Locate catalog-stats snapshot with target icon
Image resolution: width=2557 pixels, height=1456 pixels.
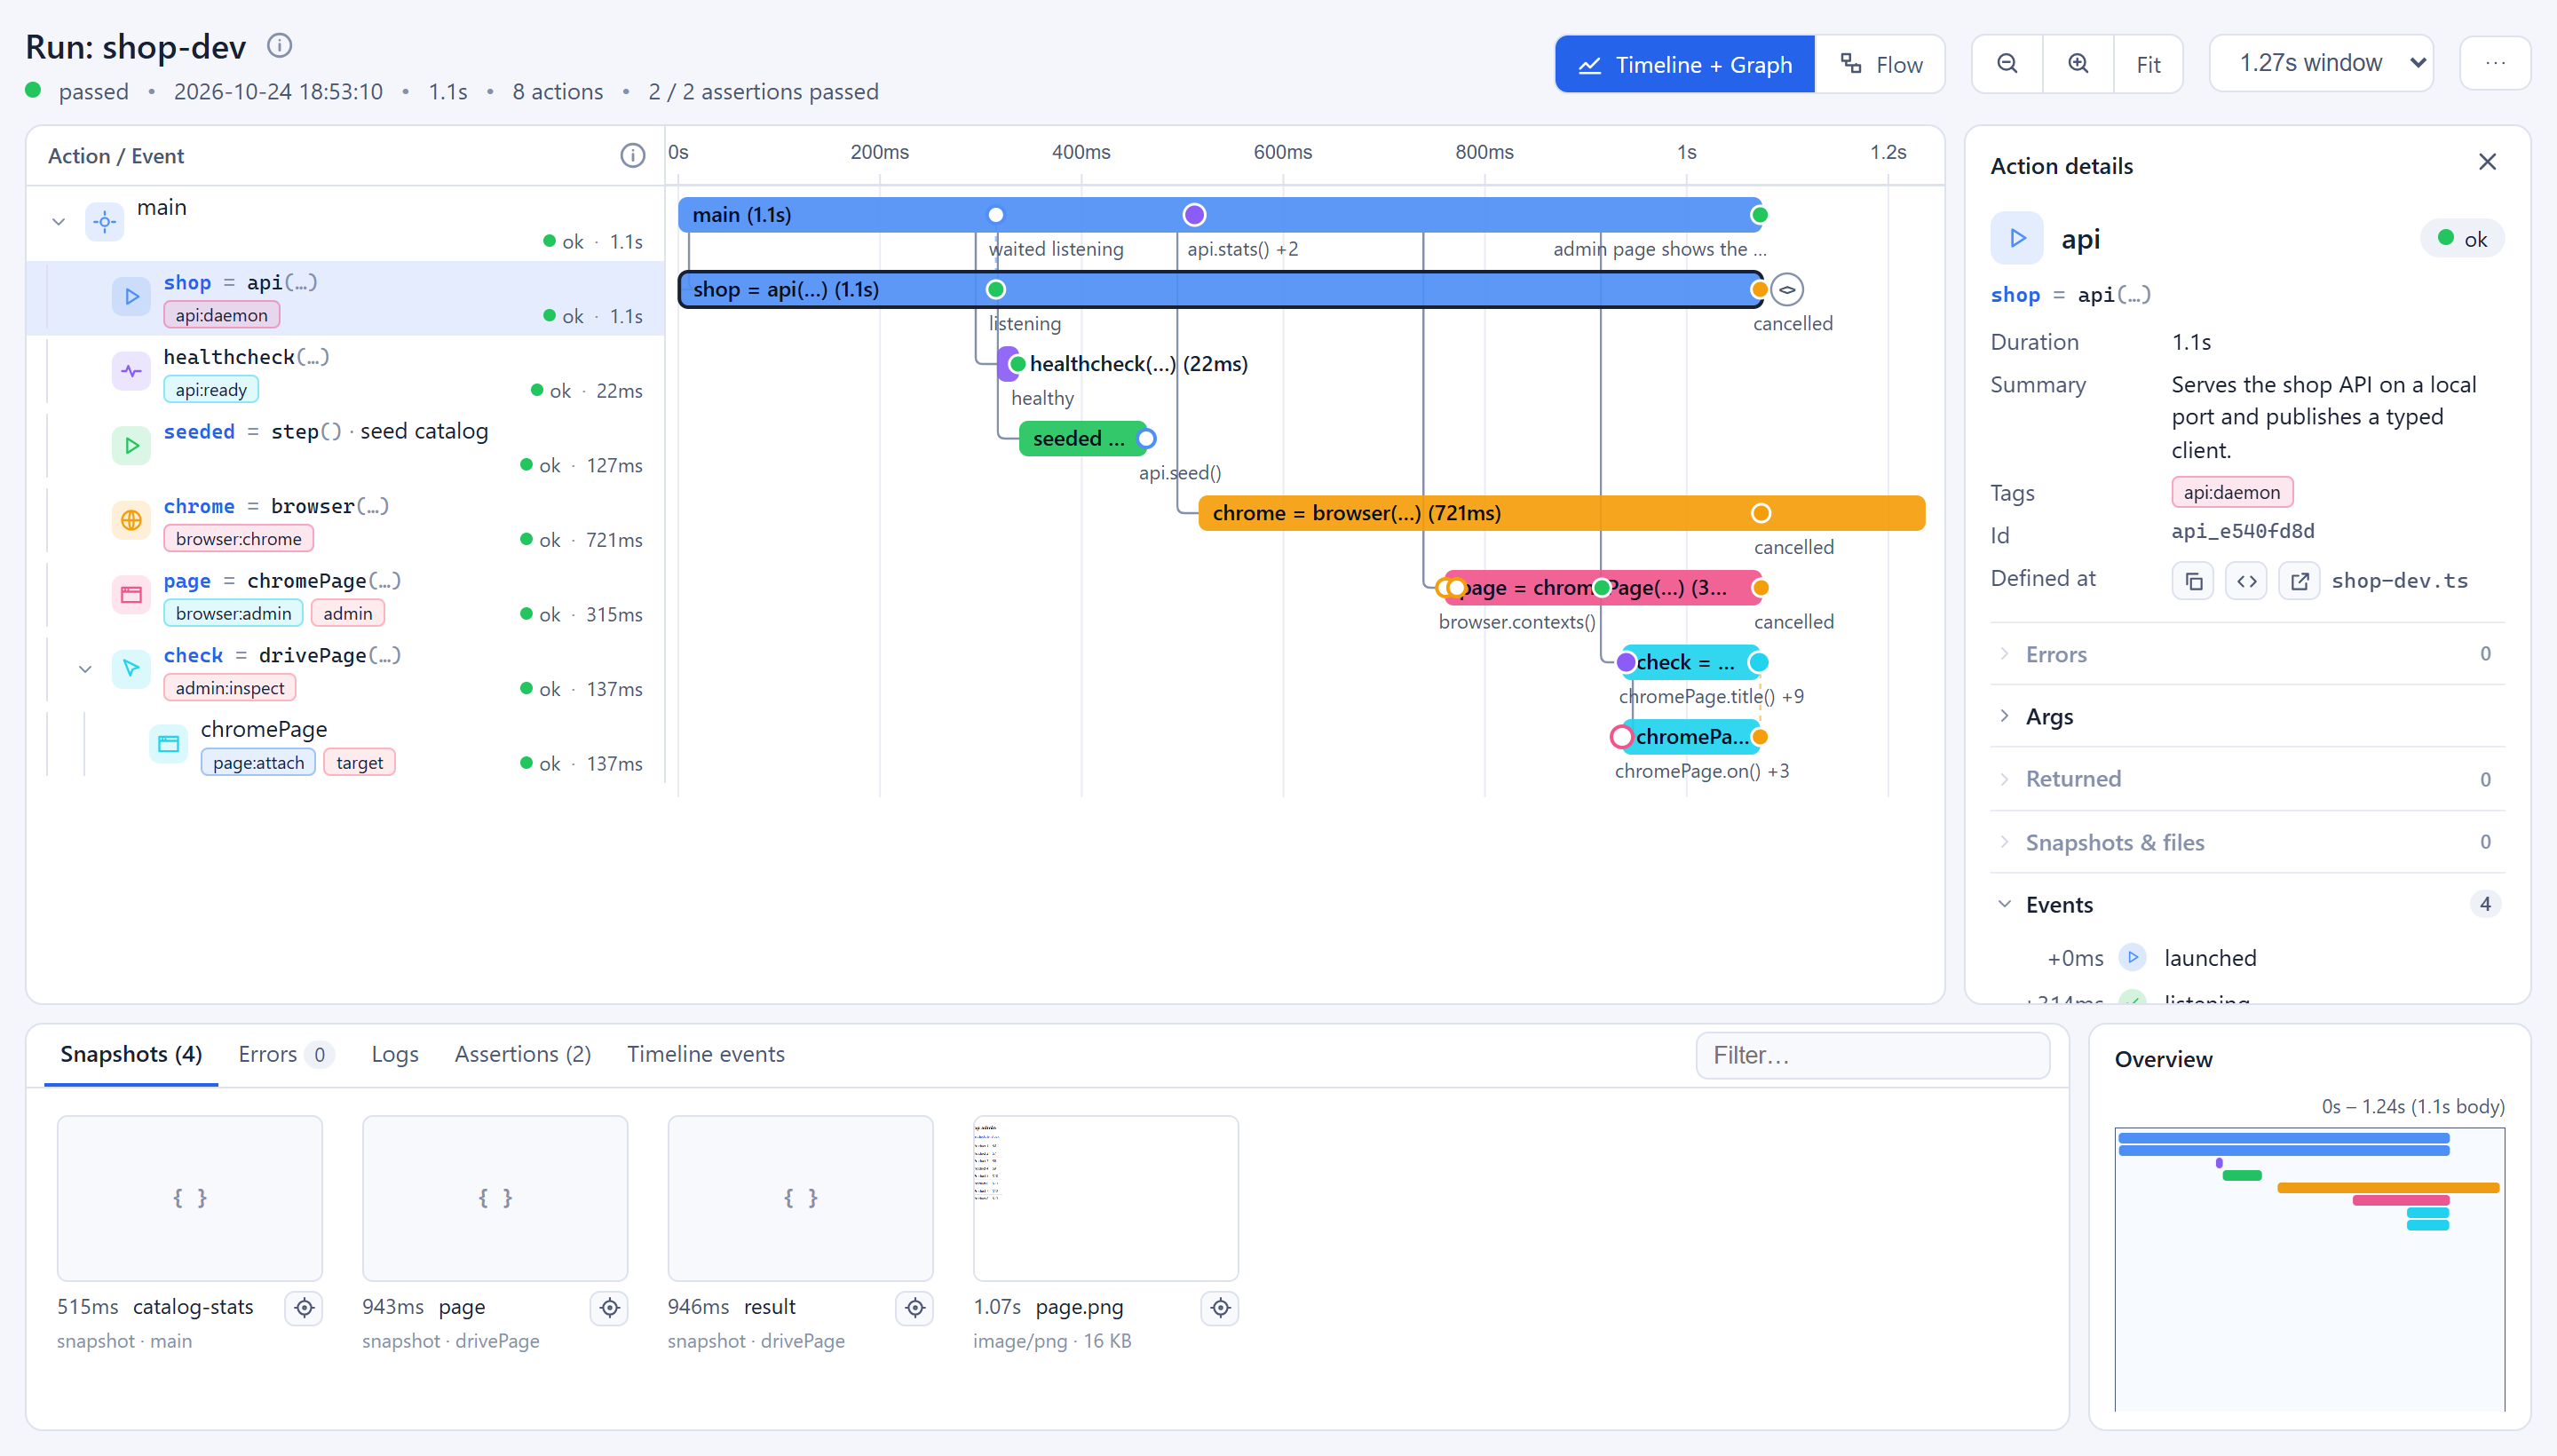304,1308
